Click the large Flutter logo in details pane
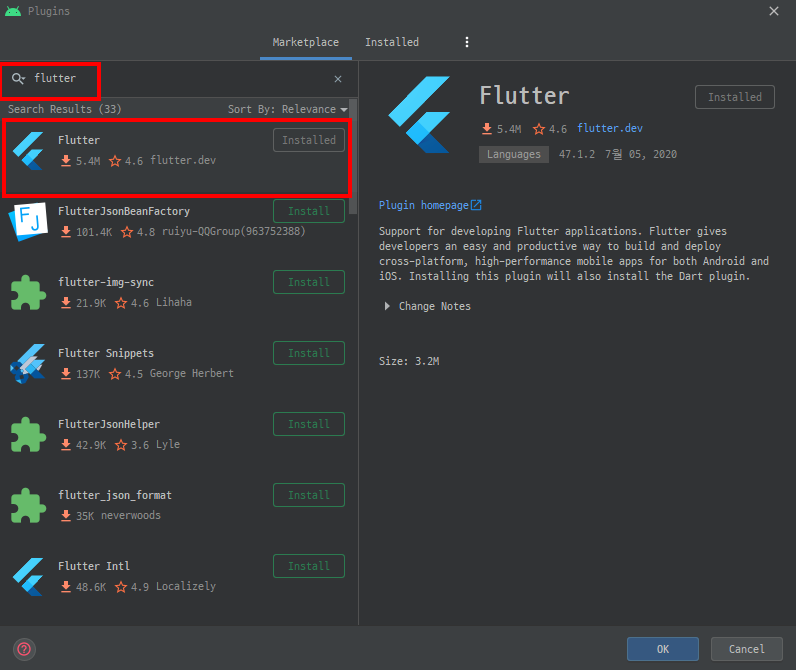 point(419,115)
